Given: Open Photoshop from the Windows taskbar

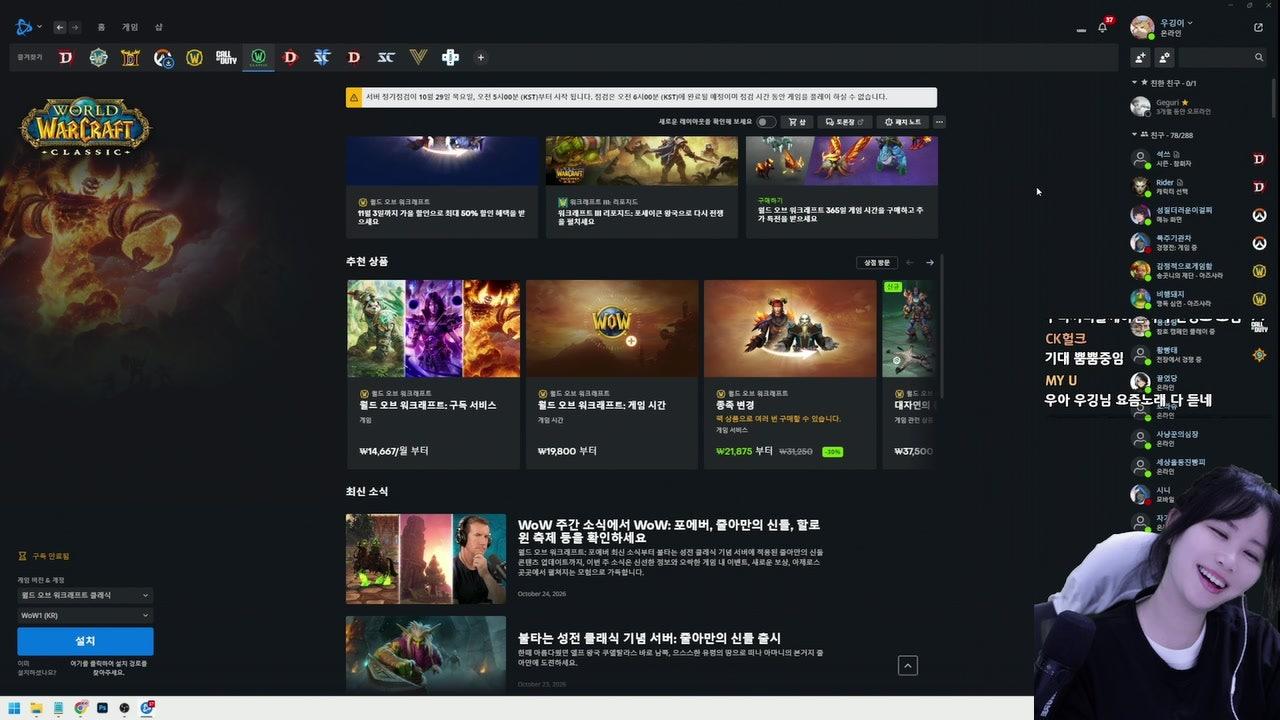Looking at the screenshot, I should (x=102, y=708).
